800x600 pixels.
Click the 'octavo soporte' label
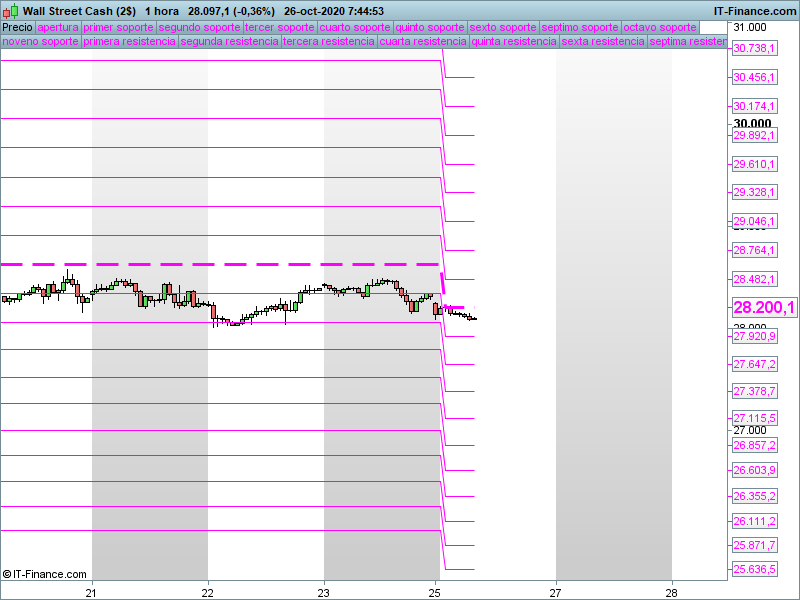pyautogui.click(x=659, y=27)
